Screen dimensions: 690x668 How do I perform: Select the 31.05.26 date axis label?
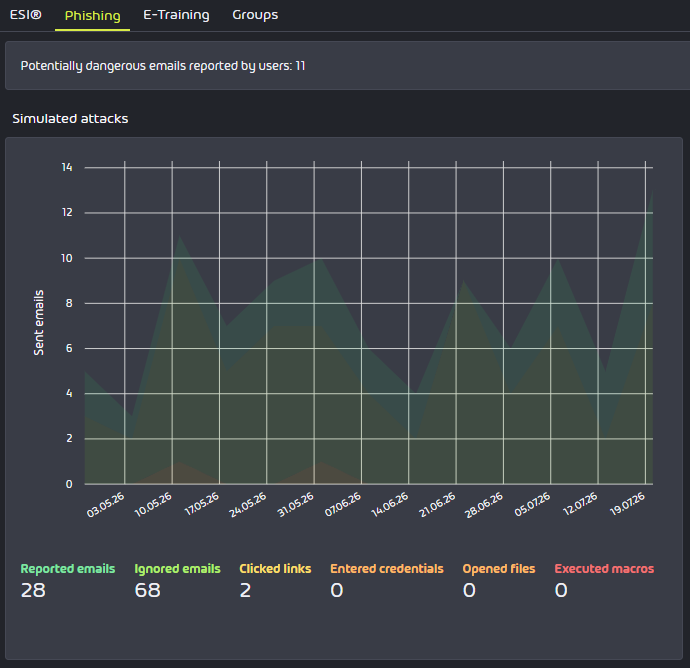pos(295,505)
